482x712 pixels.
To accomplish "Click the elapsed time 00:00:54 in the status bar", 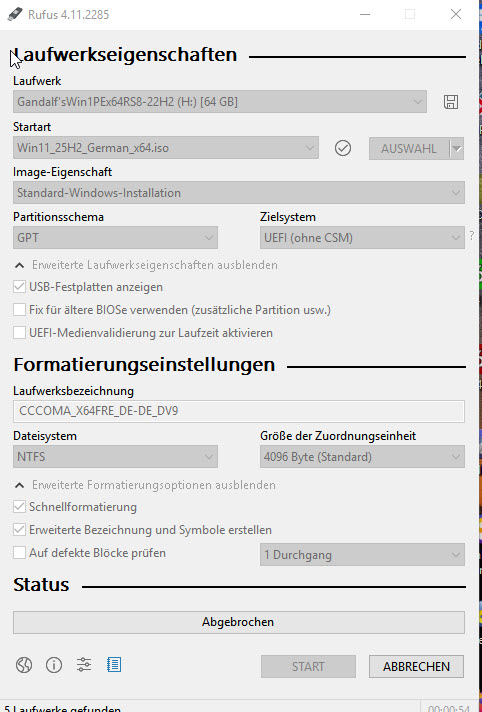I will [449, 709].
